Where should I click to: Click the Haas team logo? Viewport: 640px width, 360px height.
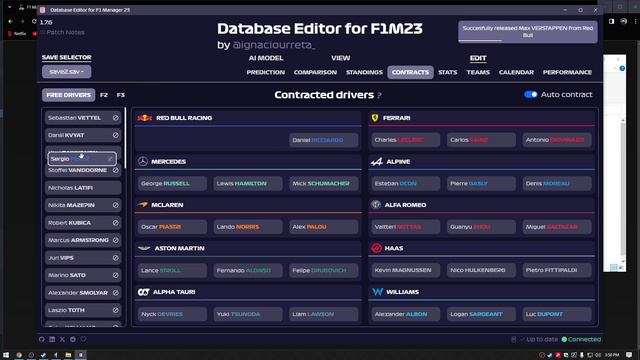376,248
